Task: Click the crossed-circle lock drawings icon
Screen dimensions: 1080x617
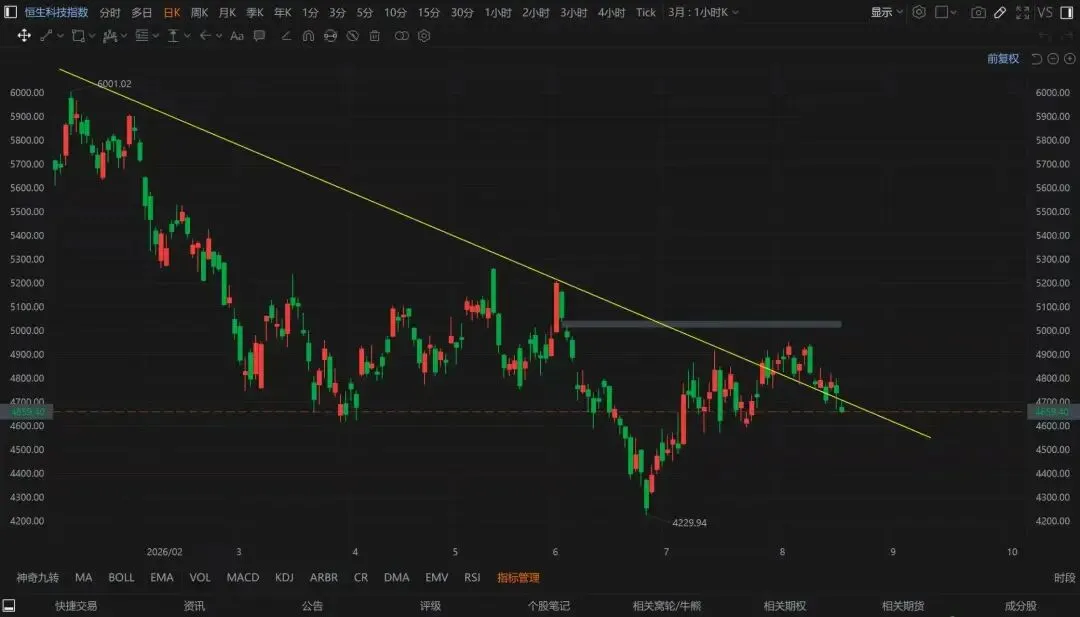Action: [x=353, y=36]
